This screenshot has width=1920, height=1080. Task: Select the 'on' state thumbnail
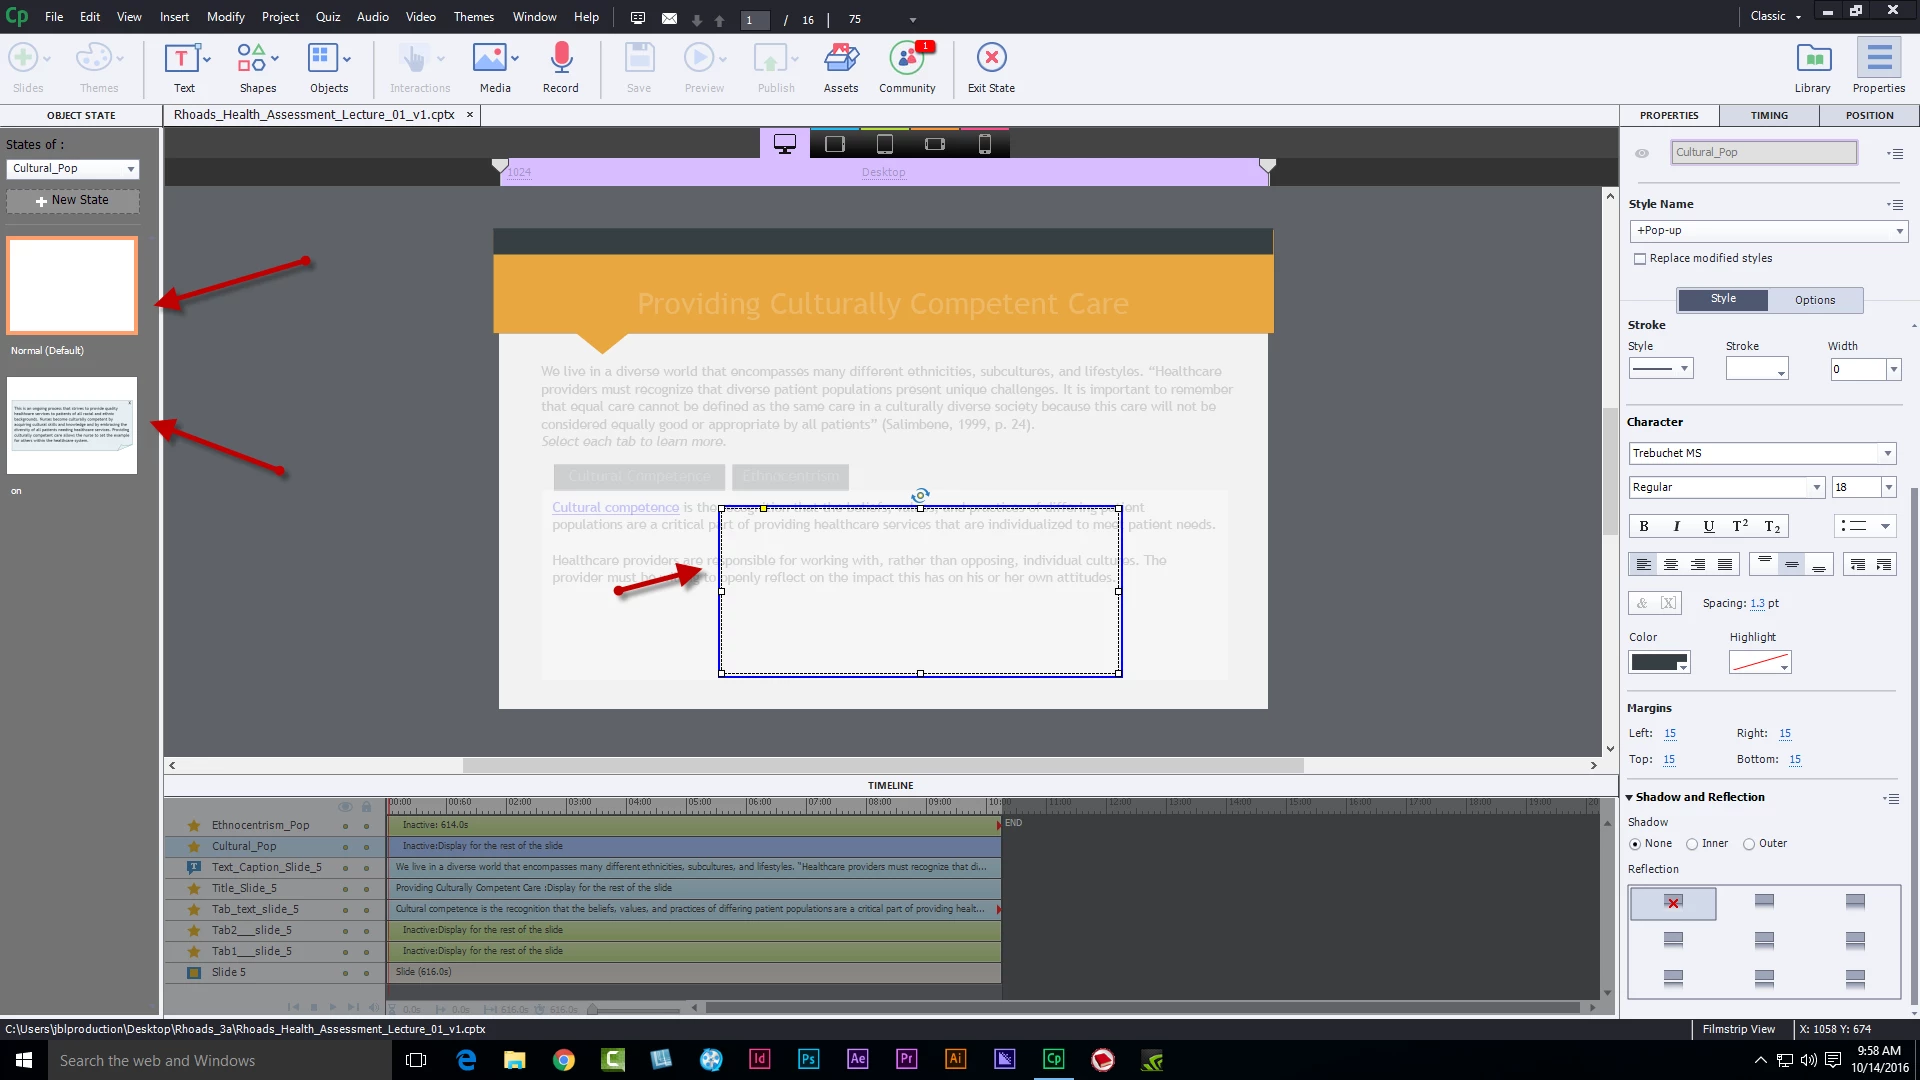click(72, 425)
